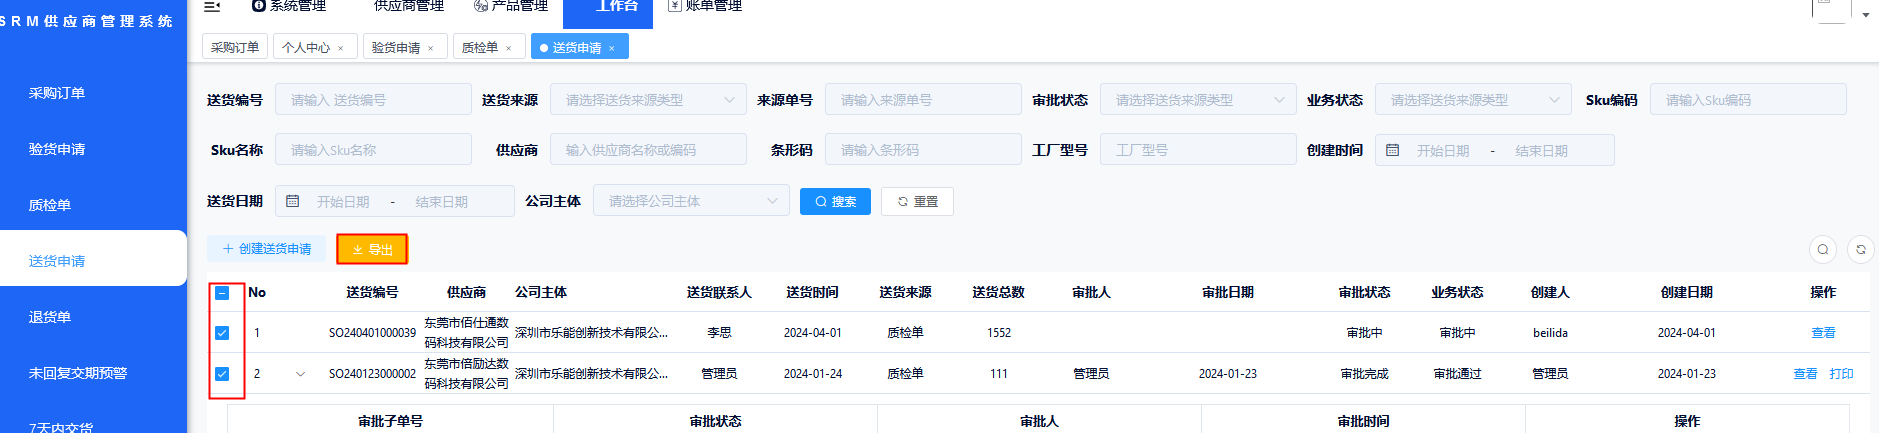Toggle the select-all checkbox in table header
This screenshot has height=433, width=1879.
pos(222,293)
